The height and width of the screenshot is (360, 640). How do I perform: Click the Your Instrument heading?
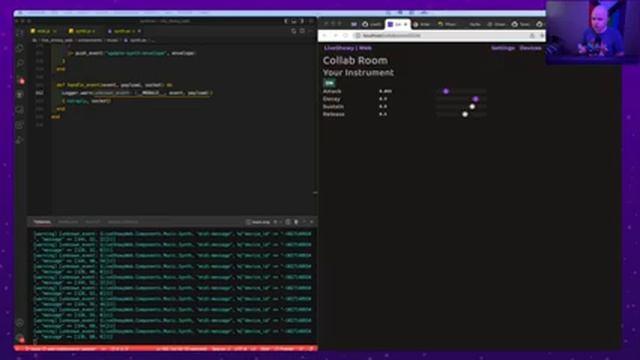click(358, 73)
